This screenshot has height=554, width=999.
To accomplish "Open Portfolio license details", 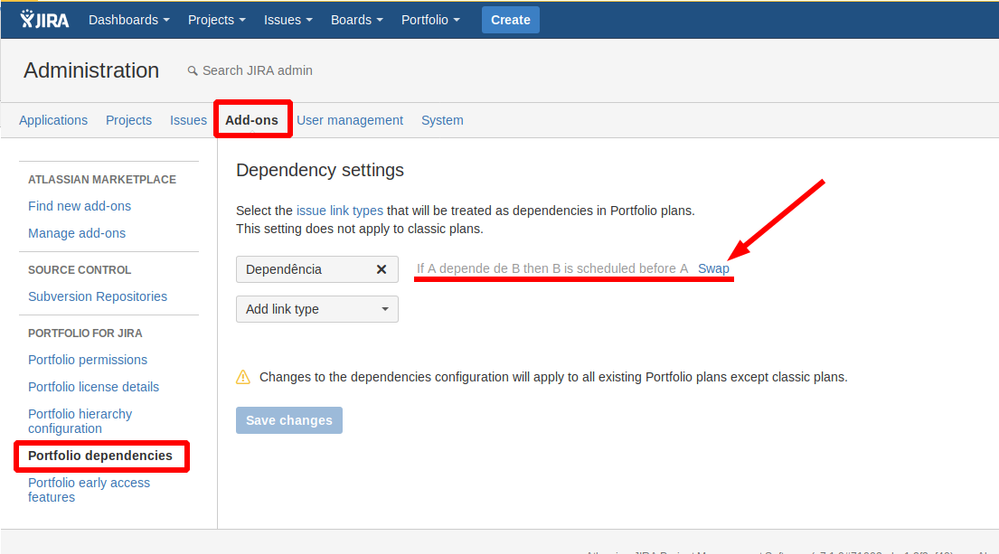I will [x=94, y=387].
